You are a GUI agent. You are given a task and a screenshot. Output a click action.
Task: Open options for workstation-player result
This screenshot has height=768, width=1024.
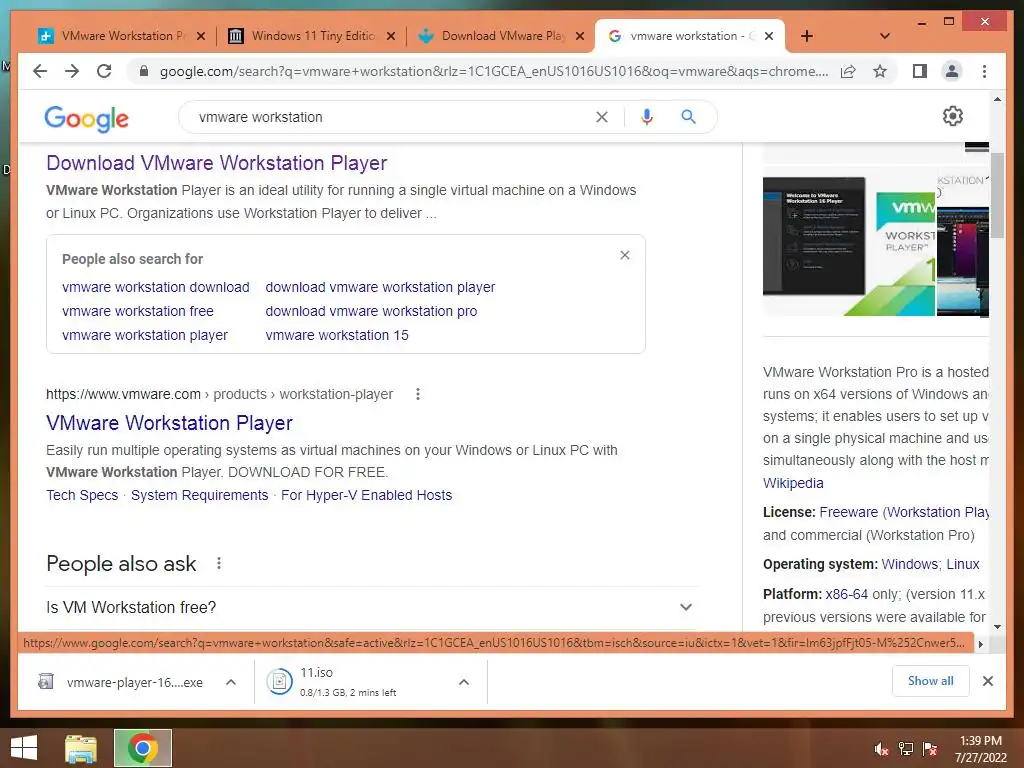418,394
